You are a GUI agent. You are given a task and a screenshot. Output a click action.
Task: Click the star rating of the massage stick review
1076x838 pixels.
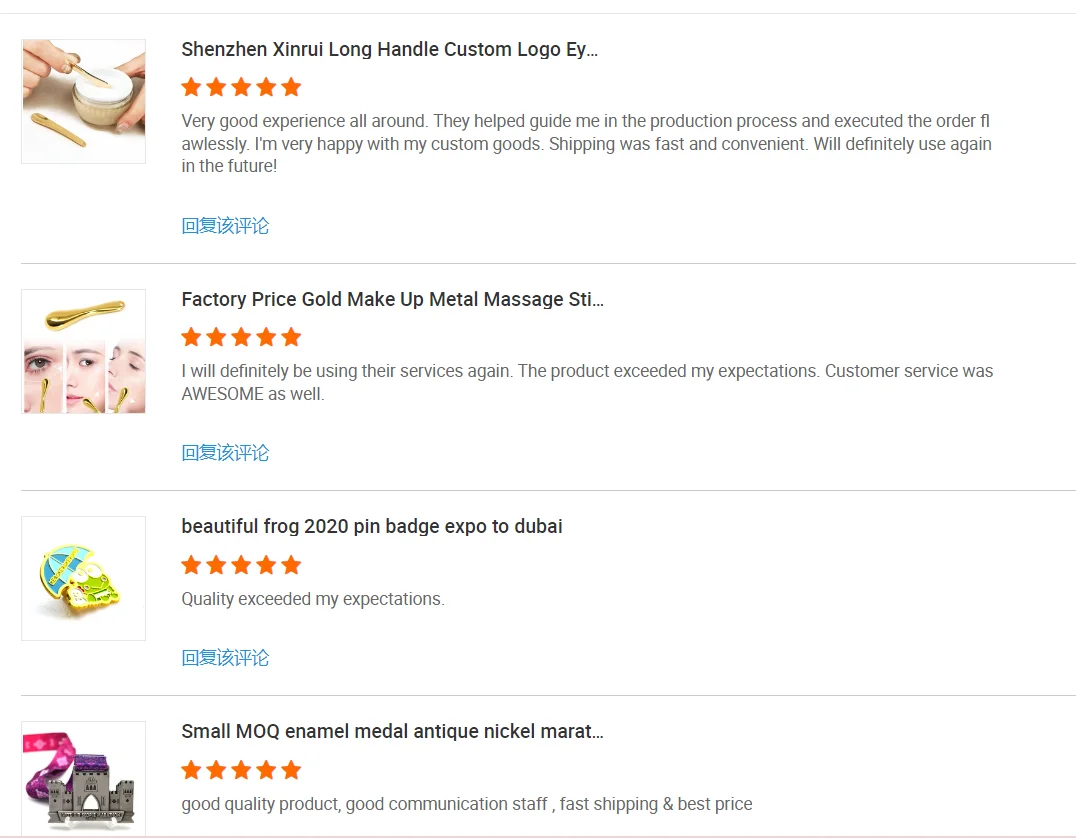pos(241,337)
